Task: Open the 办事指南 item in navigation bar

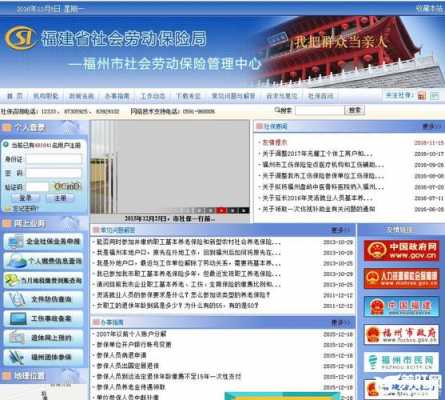Action: (x=117, y=96)
